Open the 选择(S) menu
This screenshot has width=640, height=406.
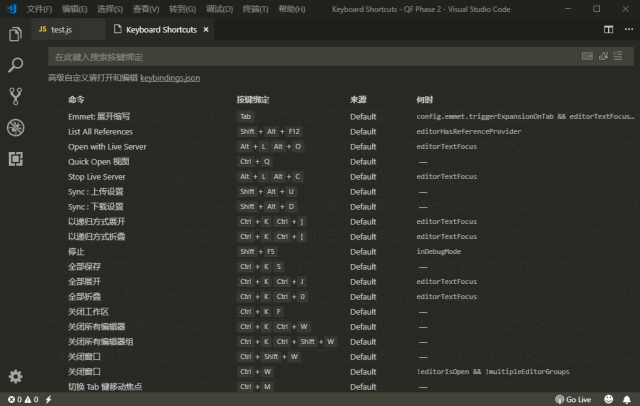110,9
